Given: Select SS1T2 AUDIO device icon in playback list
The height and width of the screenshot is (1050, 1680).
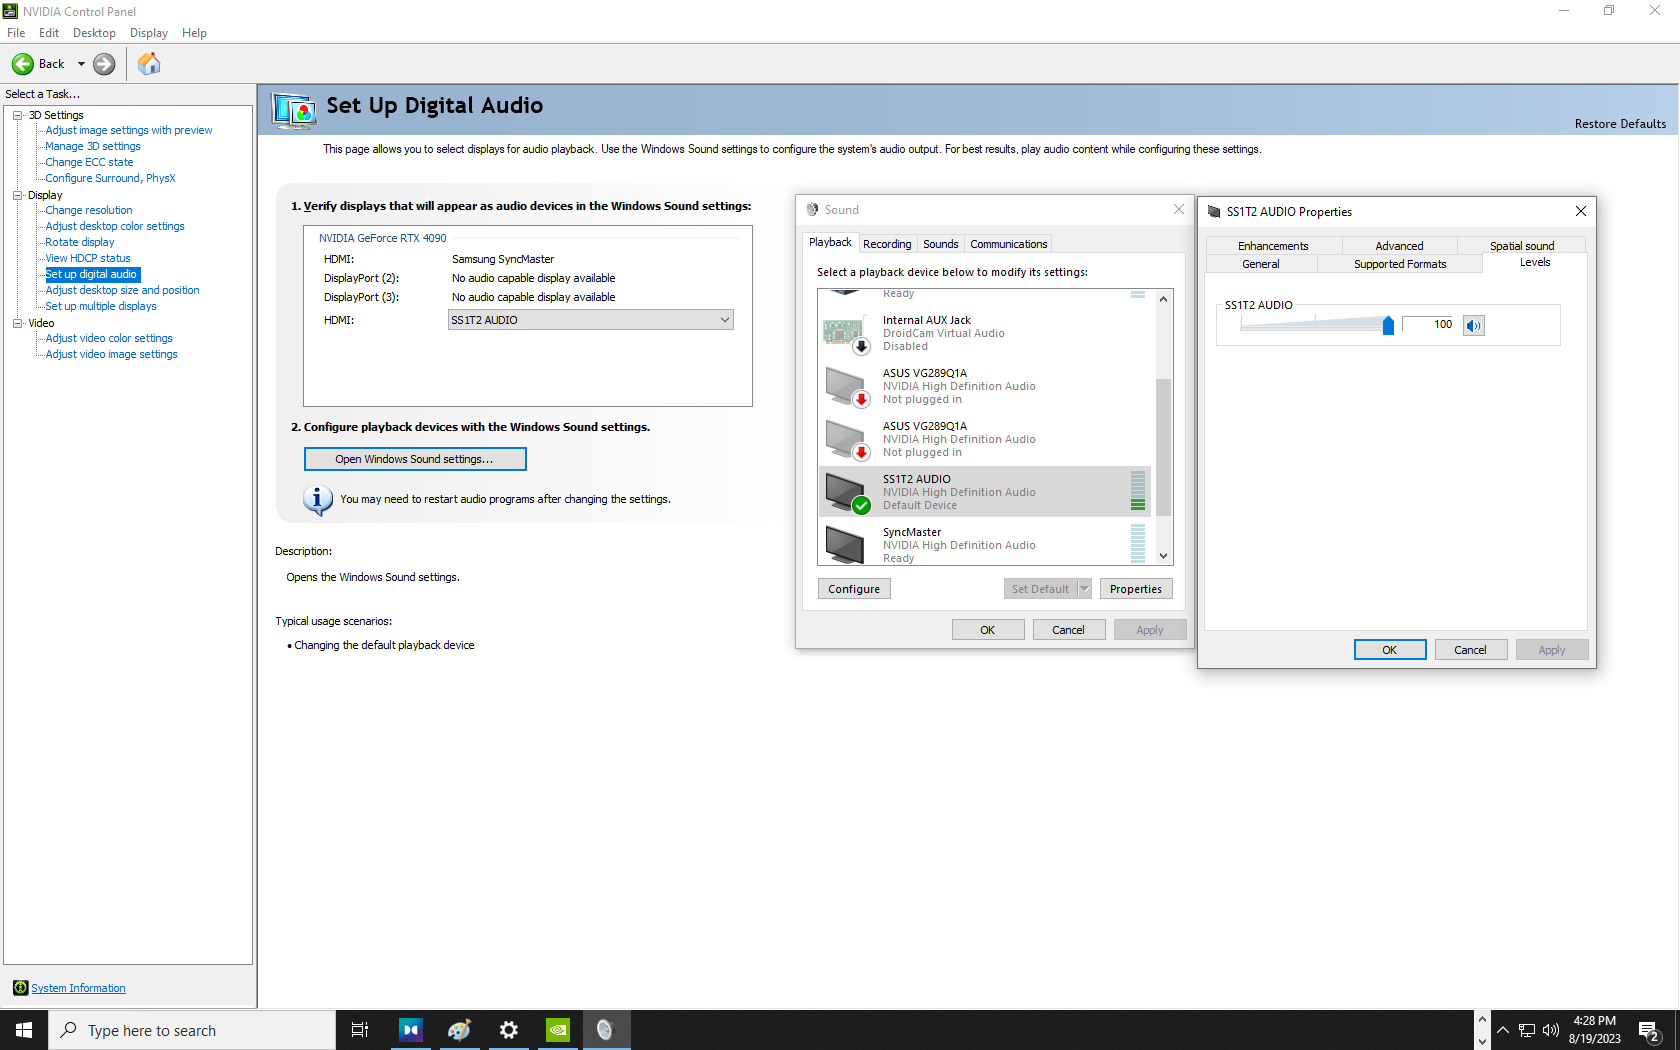Looking at the screenshot, I should pos(846,492).
